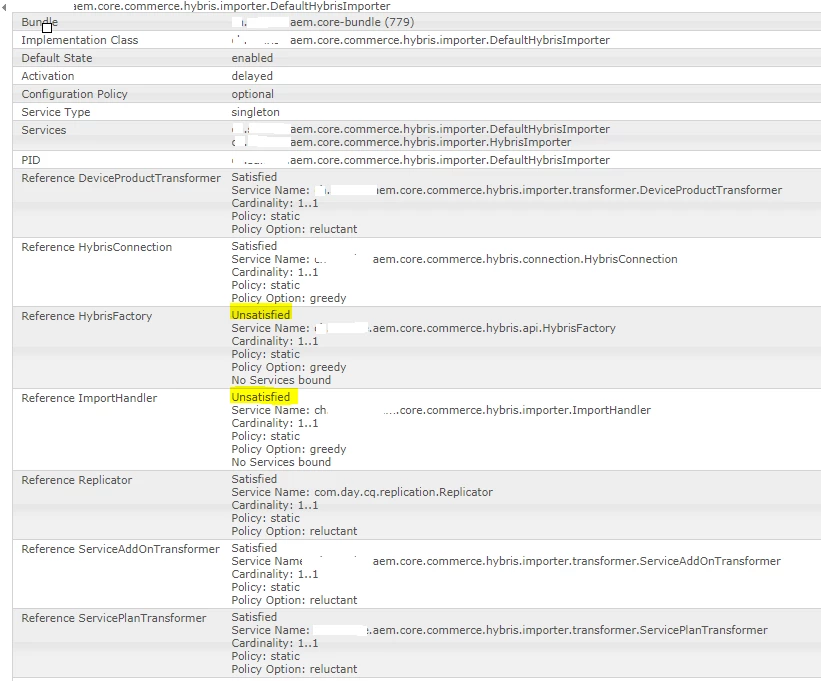This screenshot has height=681, width=821.
Task: Select the ServiceAddOnTransformer service name line
Action: (x=506, y=561)
